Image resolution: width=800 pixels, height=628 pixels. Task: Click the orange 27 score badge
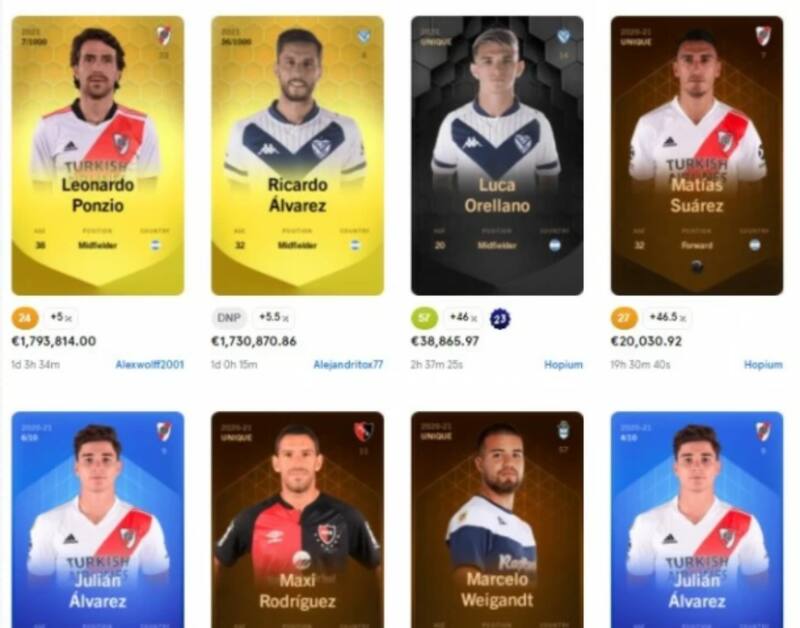[x=624, y=318]
